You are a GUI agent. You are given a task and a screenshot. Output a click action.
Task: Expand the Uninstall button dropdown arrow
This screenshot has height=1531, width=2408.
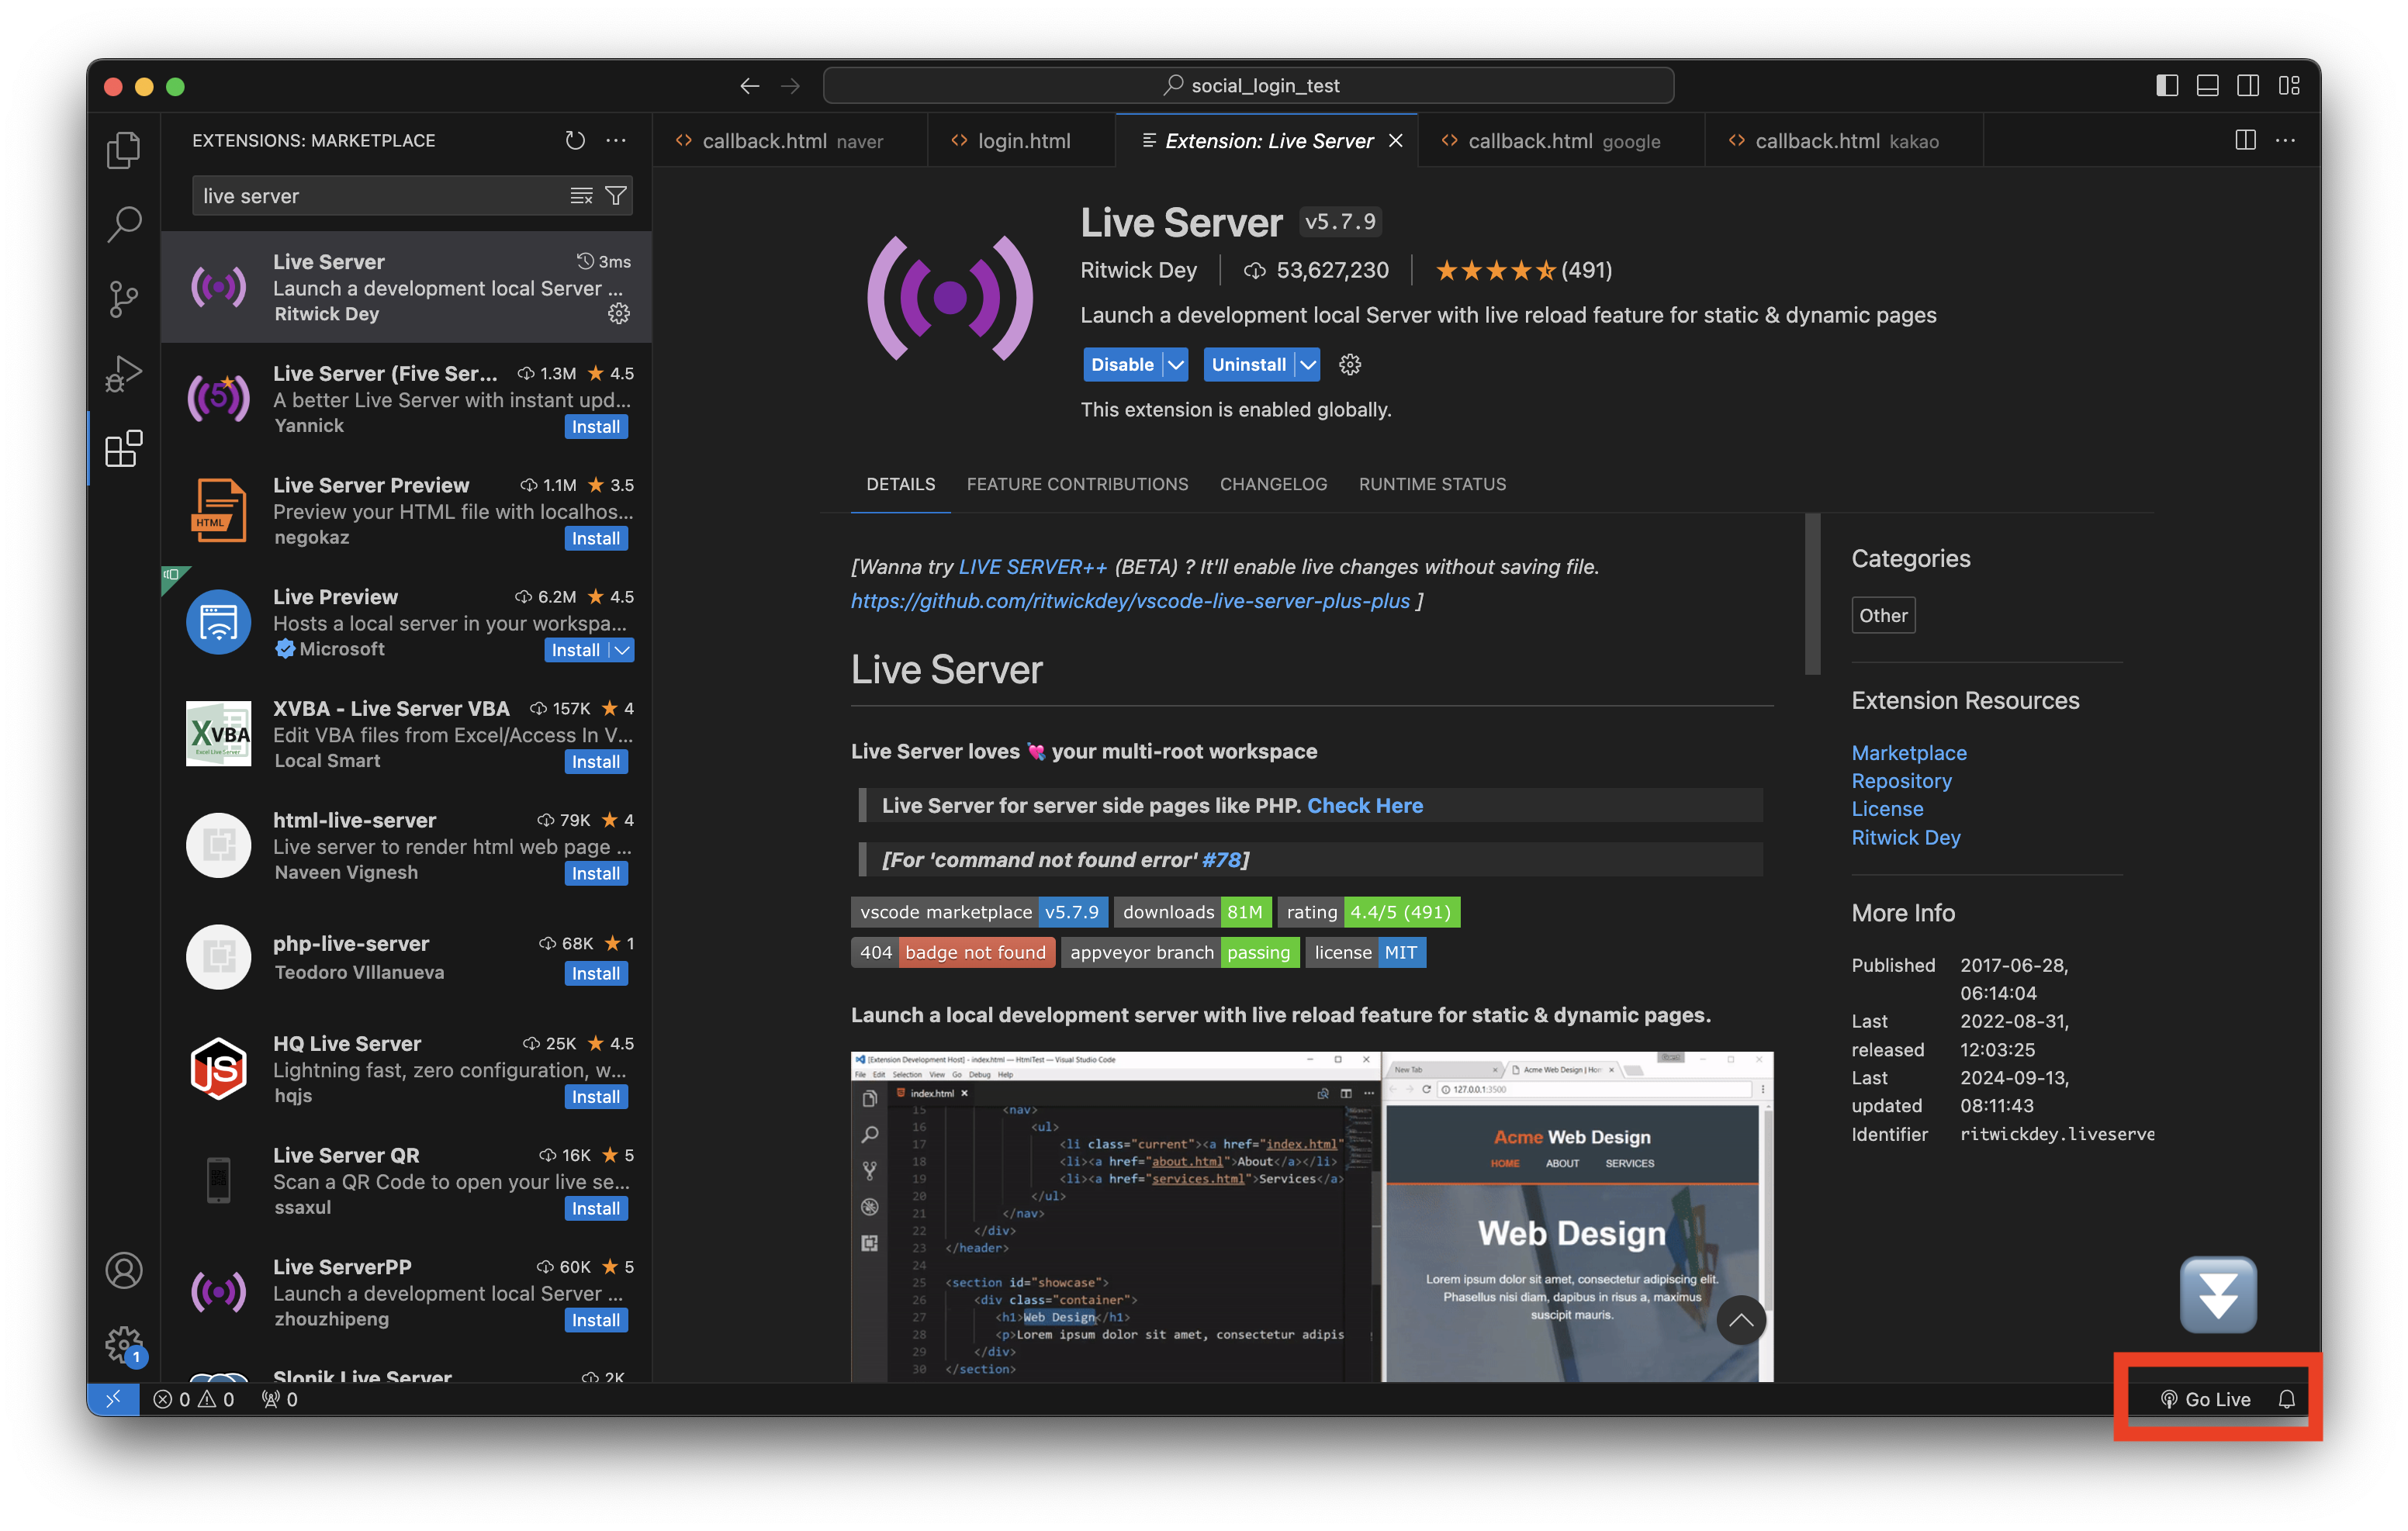(x=1307, y=365)
